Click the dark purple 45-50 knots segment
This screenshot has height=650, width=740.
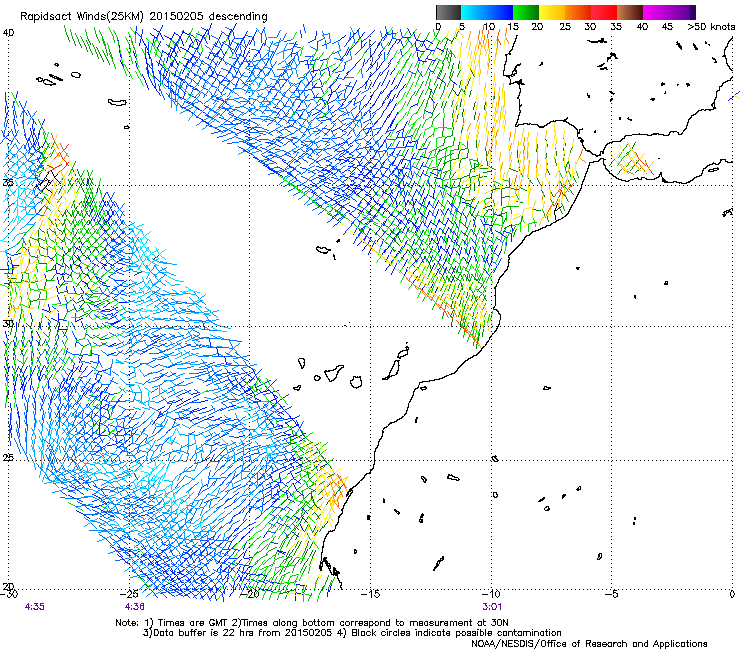point(682,12)
